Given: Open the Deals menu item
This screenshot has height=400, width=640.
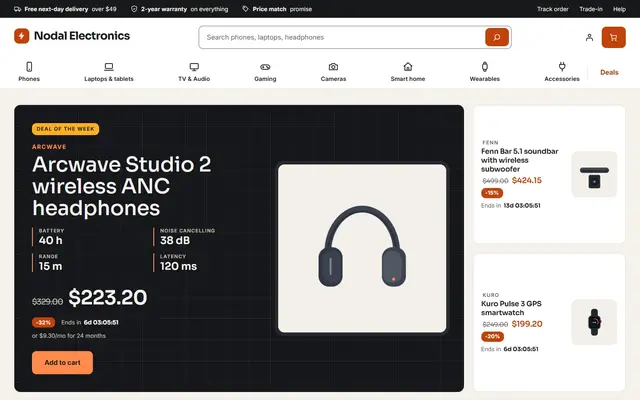Looking at the screenshot, I should point(609,72).
